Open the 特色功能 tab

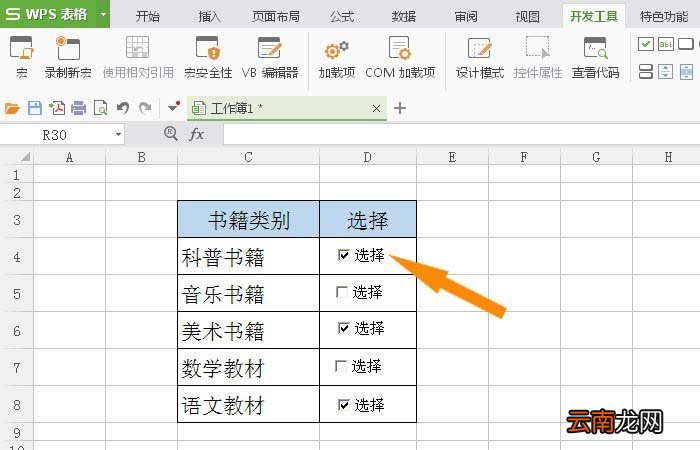coord(664,17)
